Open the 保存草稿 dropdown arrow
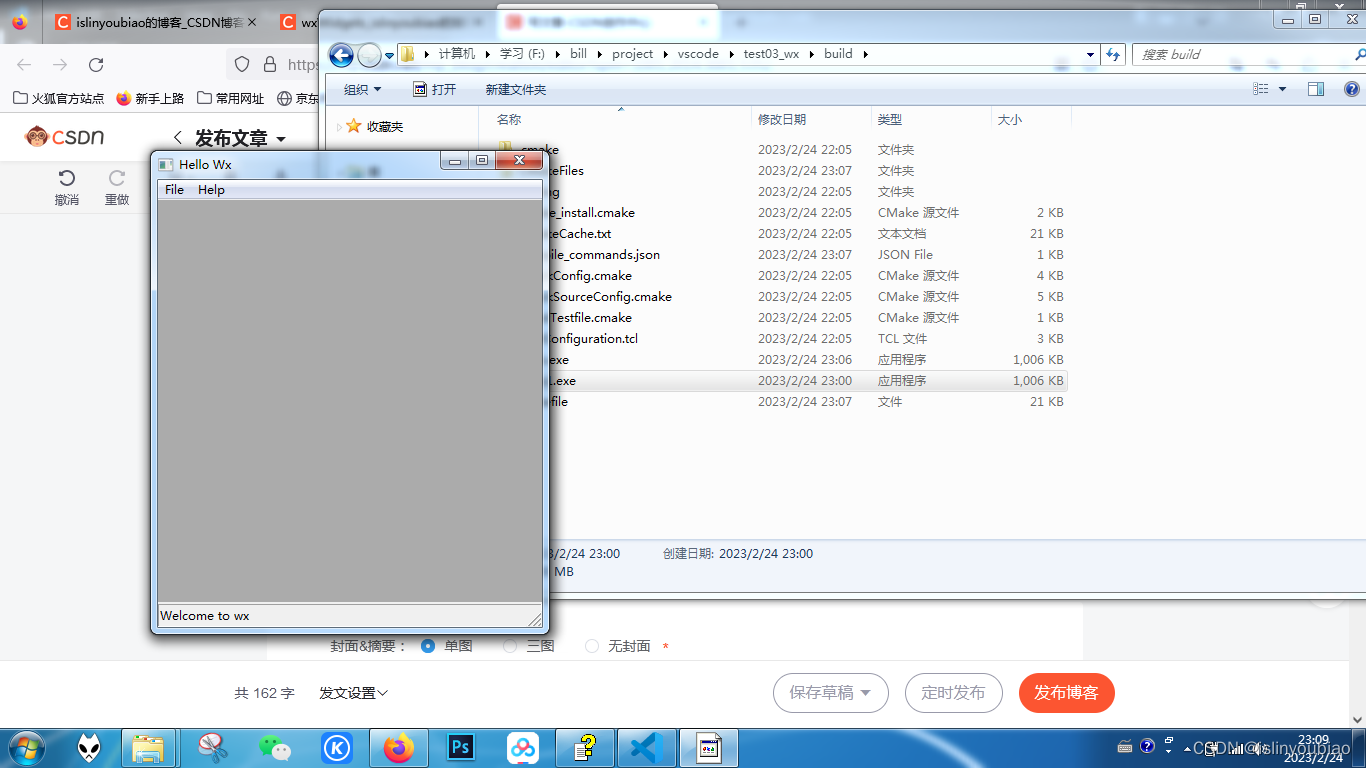 (866, 692)
